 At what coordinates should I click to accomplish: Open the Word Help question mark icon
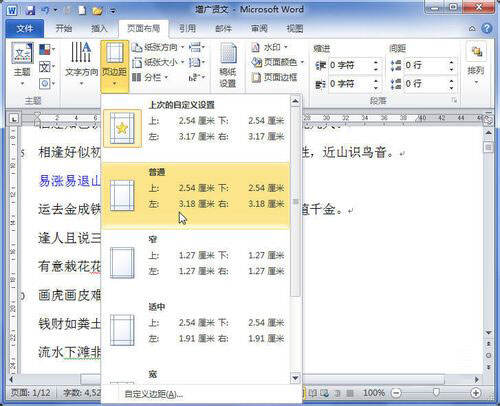coord(487,29)
